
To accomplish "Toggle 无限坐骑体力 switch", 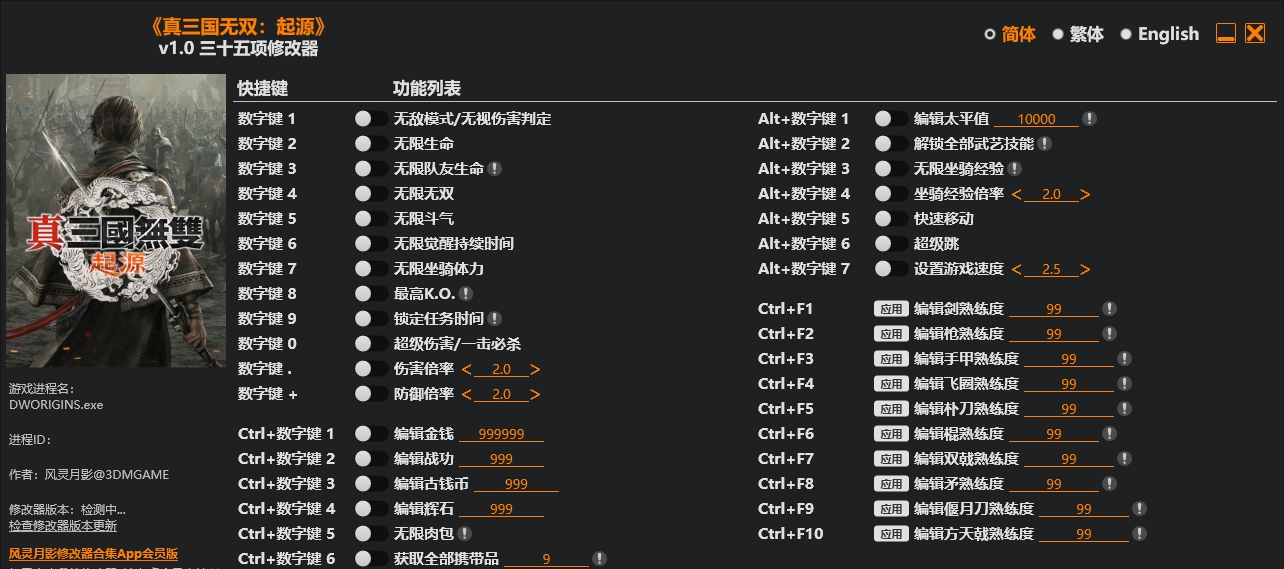I will pos(371,269).
